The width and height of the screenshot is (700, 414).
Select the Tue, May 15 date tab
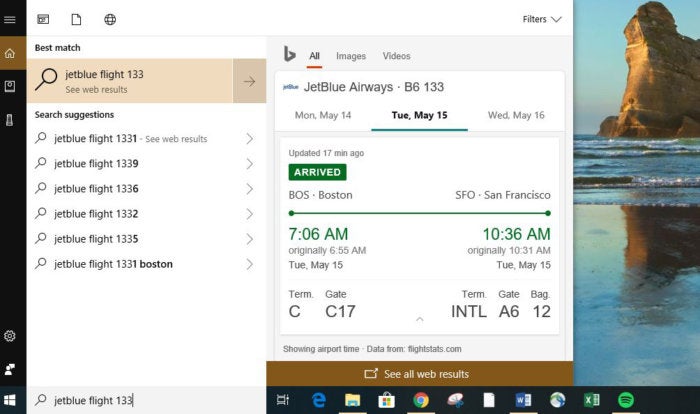pyautogui.click(x=419, y=115)
